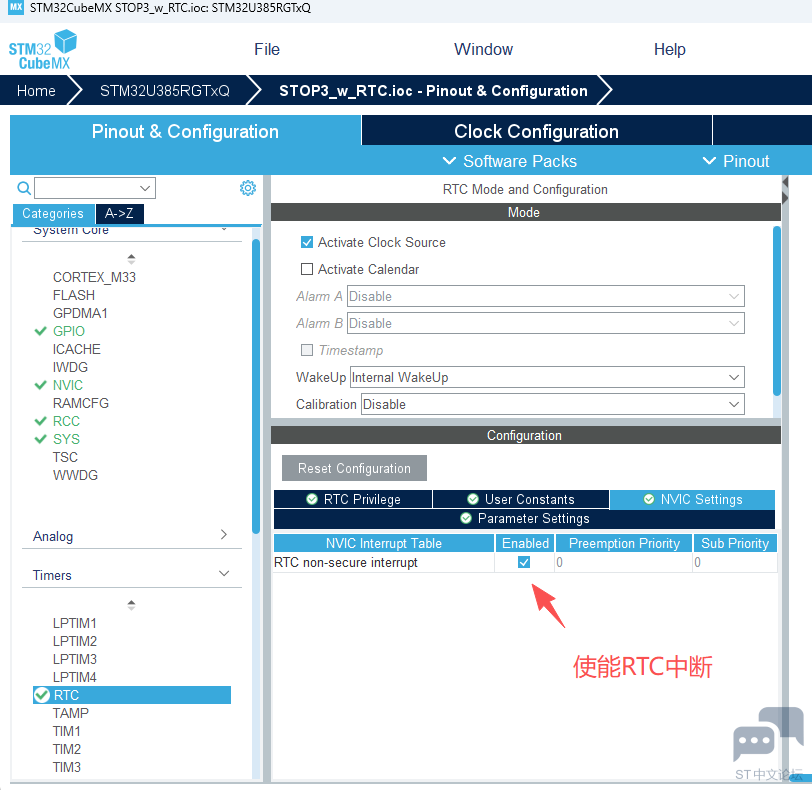Select CORTEX_M33 in the list
The height and width of the screenshot is (790, 812).
click(94, 277)
